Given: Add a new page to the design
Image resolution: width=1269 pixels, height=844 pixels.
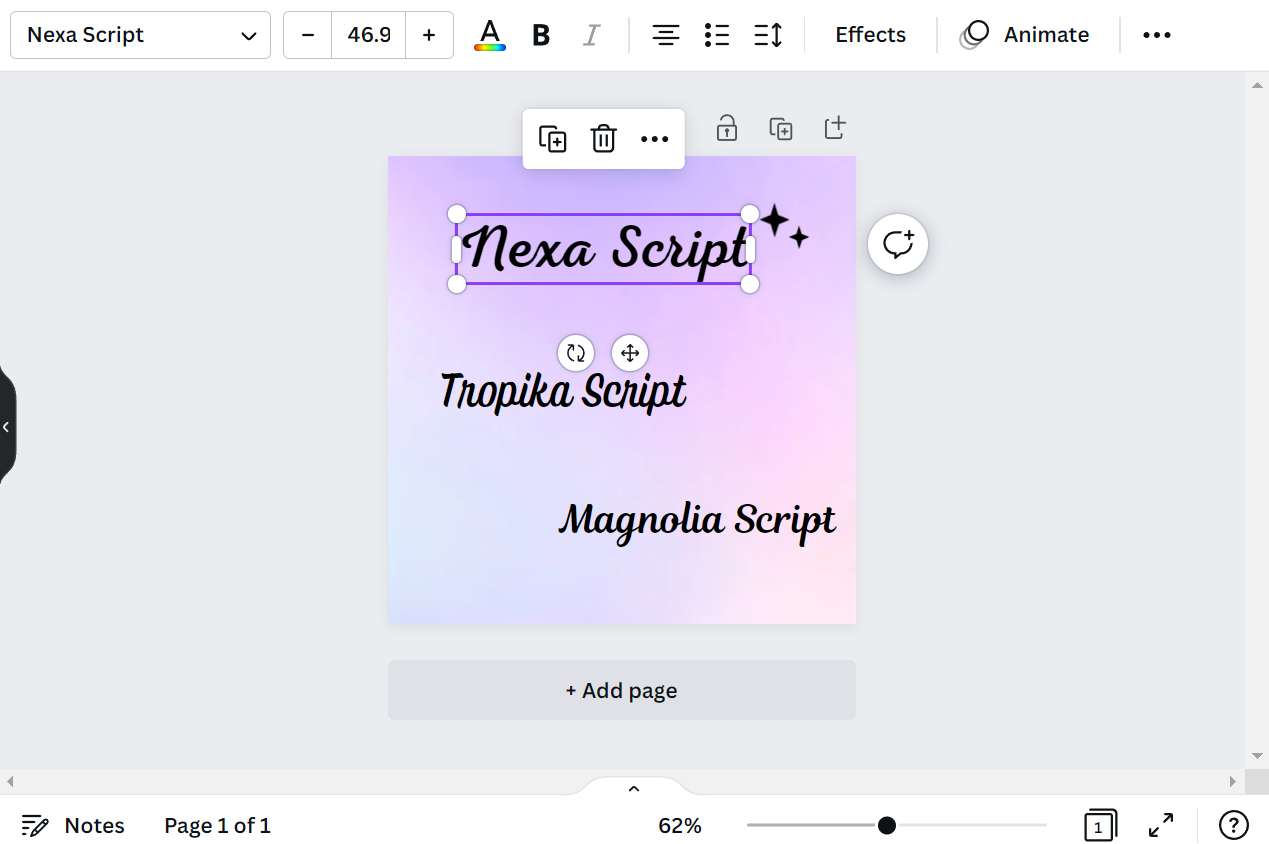Looking at the screenshot, I should (621, 690).
